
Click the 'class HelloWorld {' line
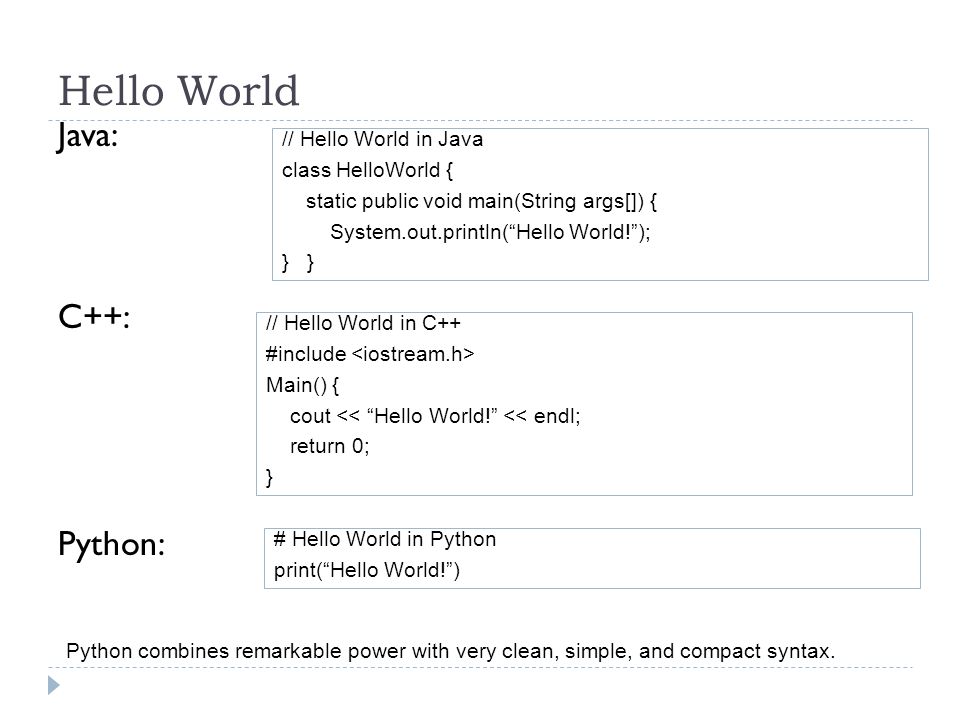coord(367,170)
